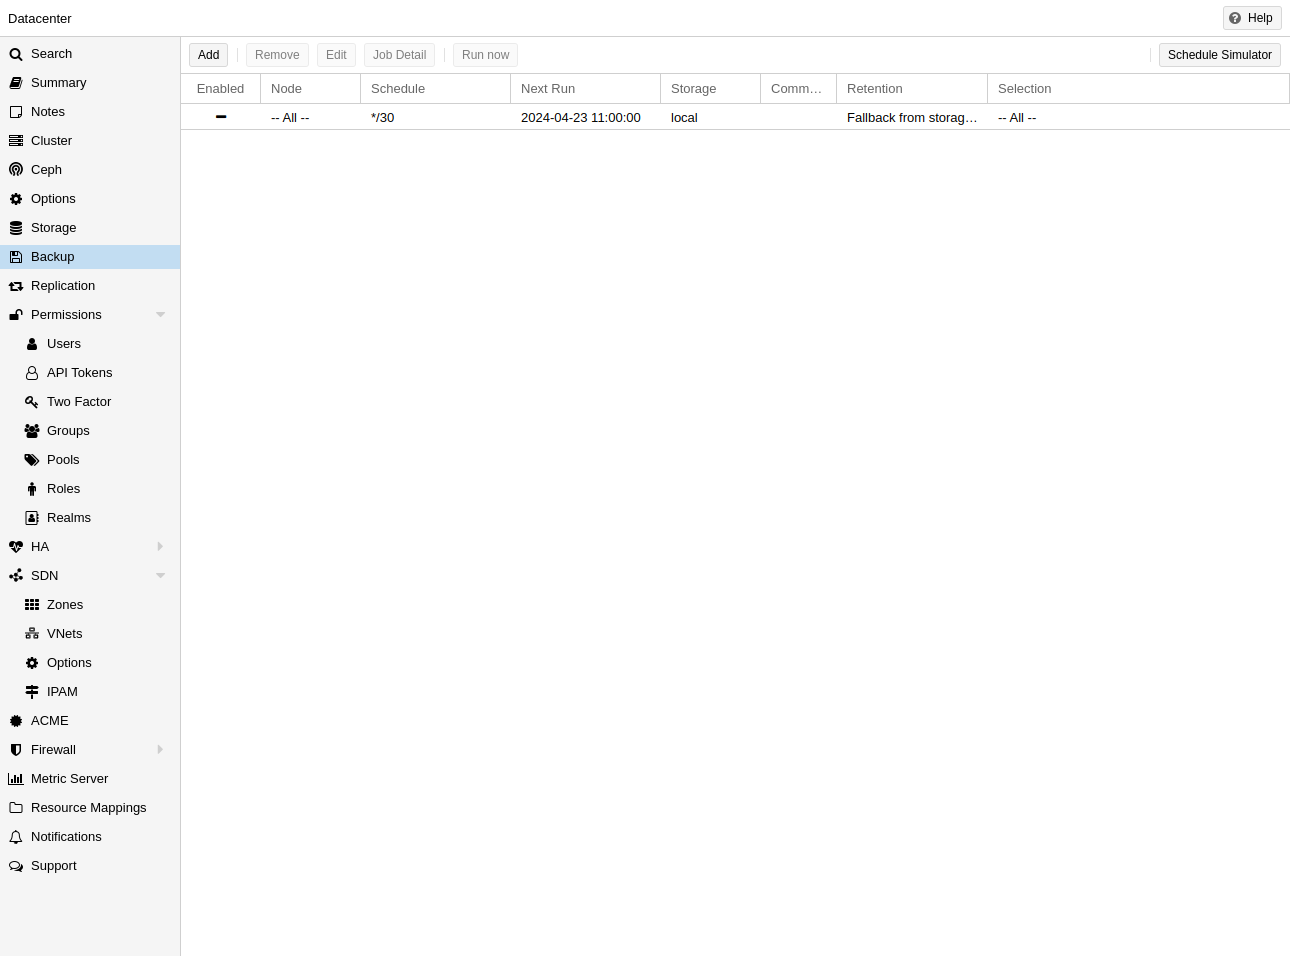Click the Add backup job button
1290x956 pixels.
point(208,55)
